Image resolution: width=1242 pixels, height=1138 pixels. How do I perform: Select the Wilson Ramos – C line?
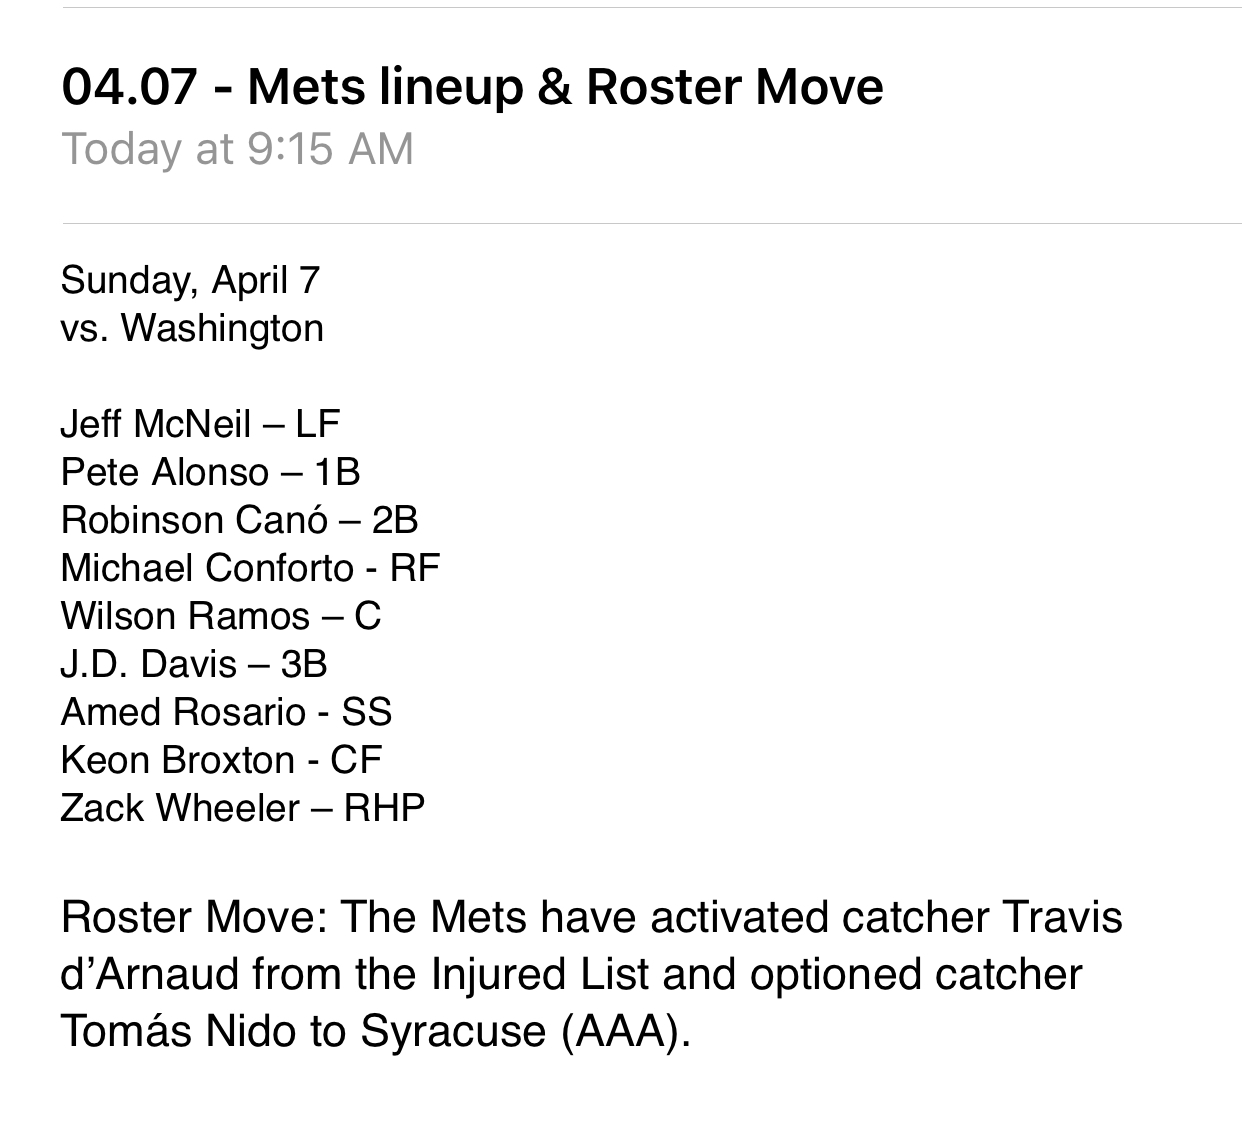(221, 616)
